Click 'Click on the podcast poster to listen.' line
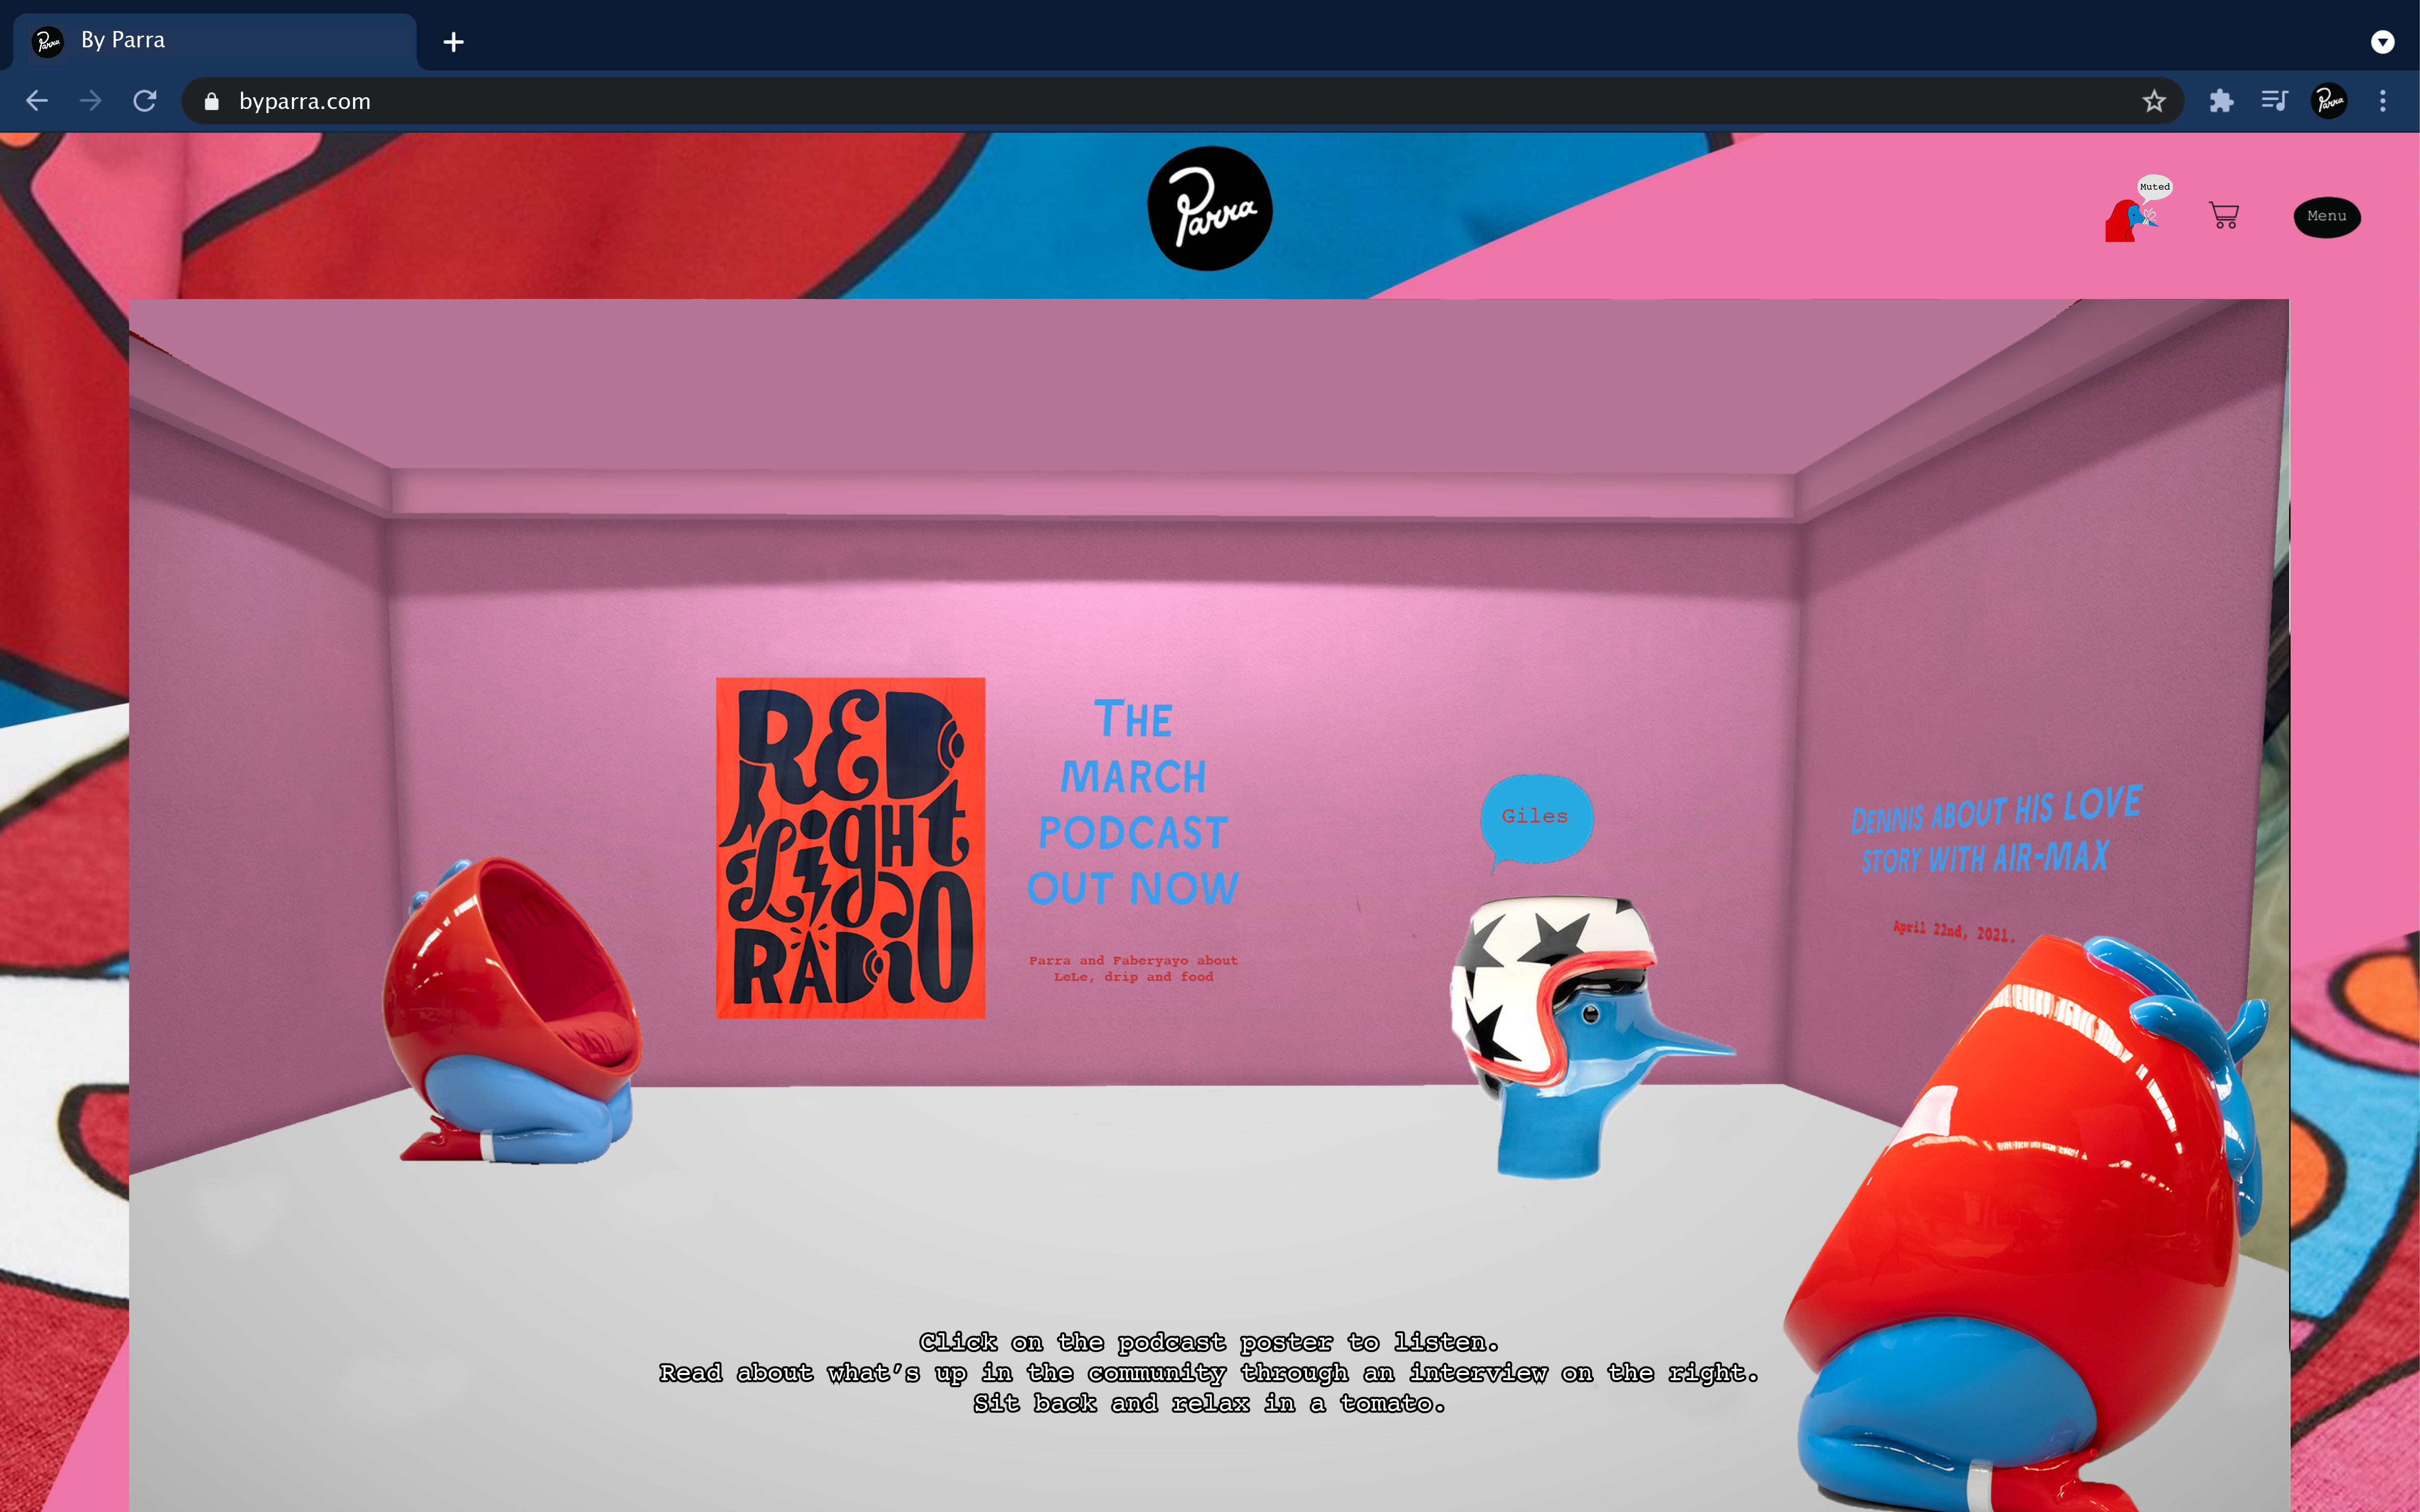This screenshot has width=2420, height=1512. tap(1209, 1342)
